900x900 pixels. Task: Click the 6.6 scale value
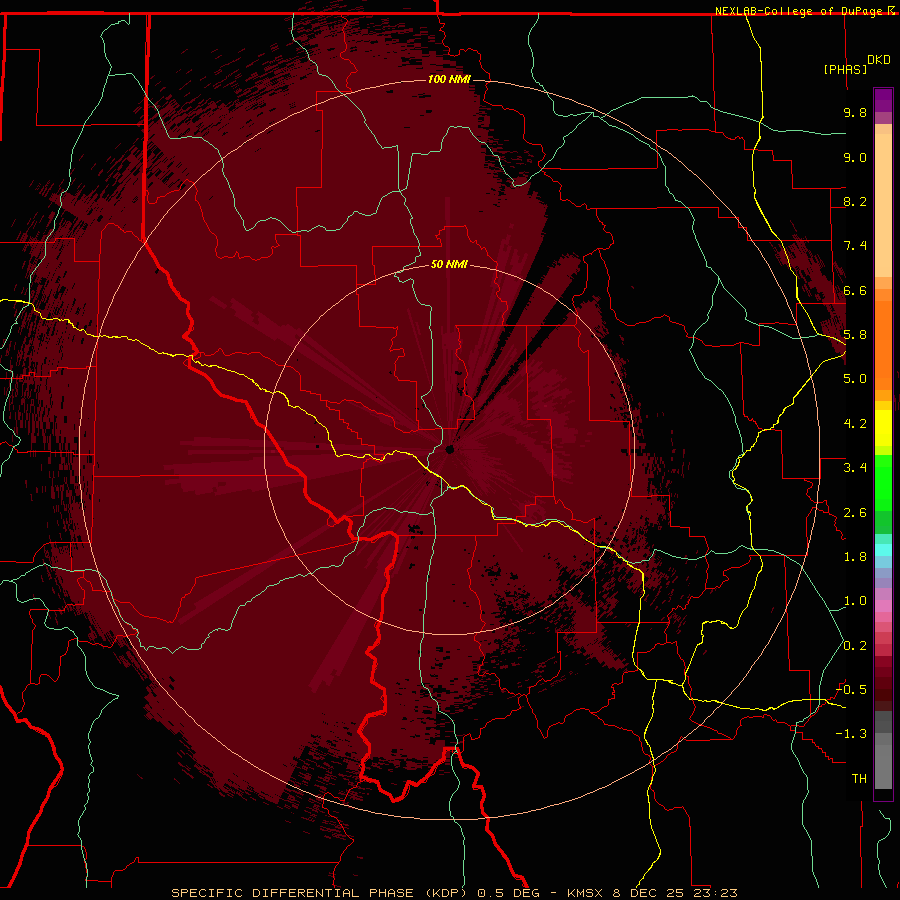(855, 290)
